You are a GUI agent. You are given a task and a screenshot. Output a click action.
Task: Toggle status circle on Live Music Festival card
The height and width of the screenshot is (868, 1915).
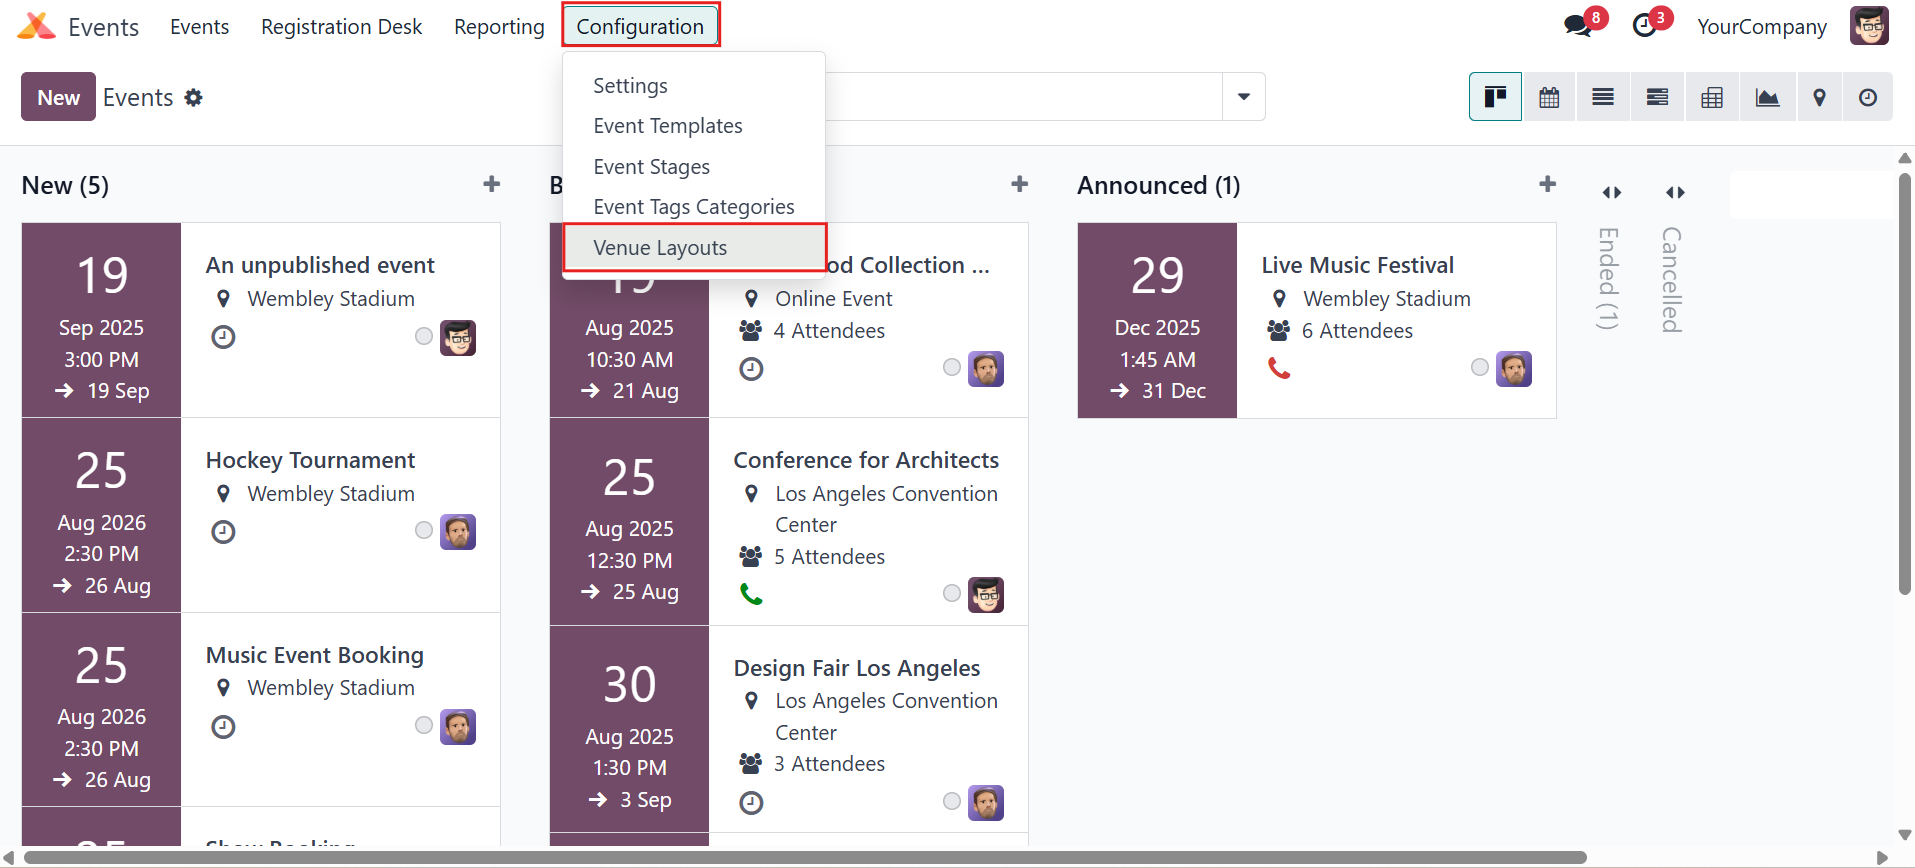coord(1480,367)
